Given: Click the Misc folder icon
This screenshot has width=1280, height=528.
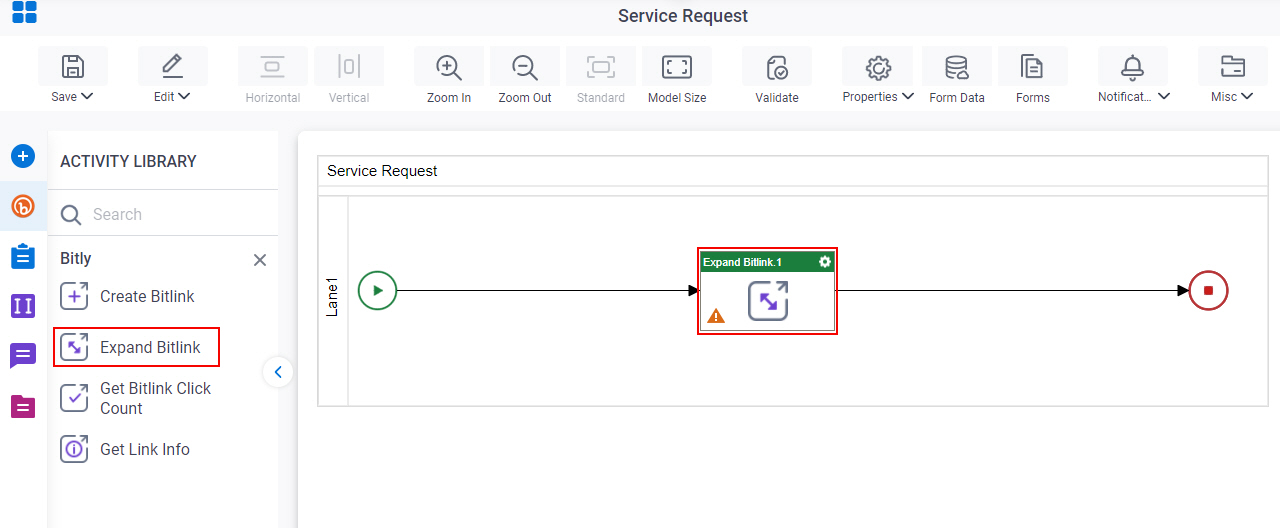Looking at the screenshot, I should [x=1233, y=67].
